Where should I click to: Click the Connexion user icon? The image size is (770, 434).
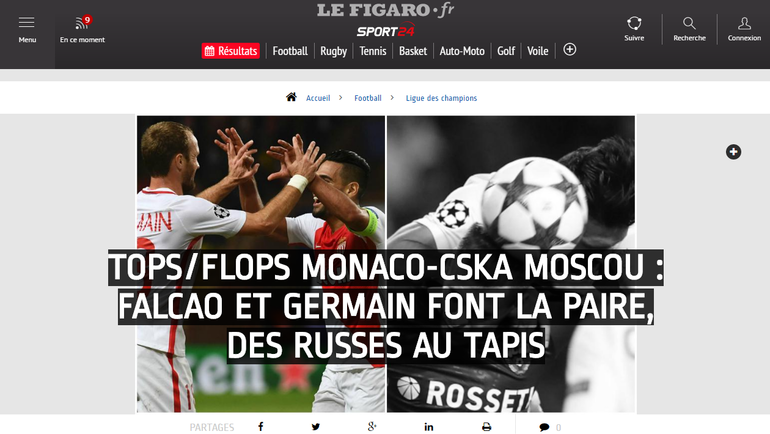pos(744,23)
